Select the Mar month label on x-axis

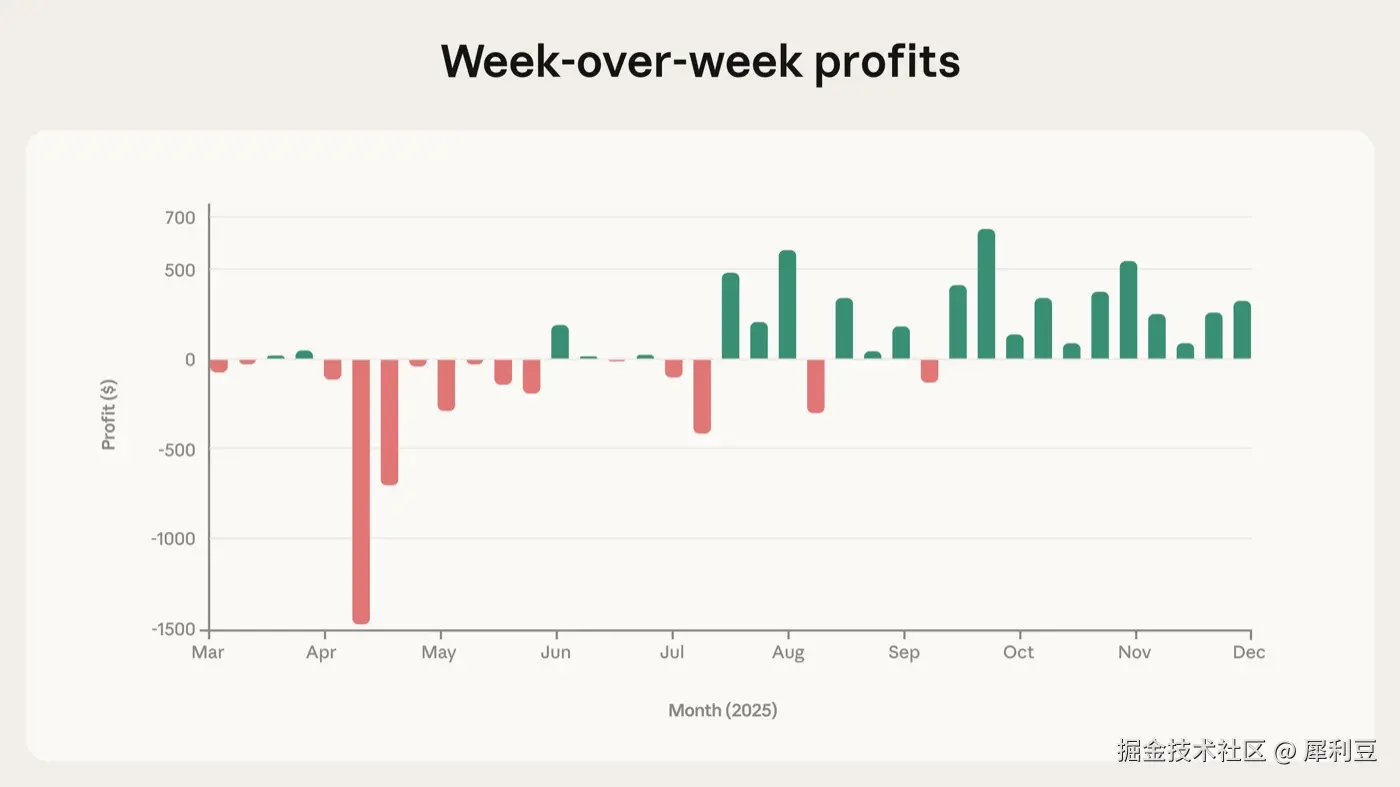point(208,652)
